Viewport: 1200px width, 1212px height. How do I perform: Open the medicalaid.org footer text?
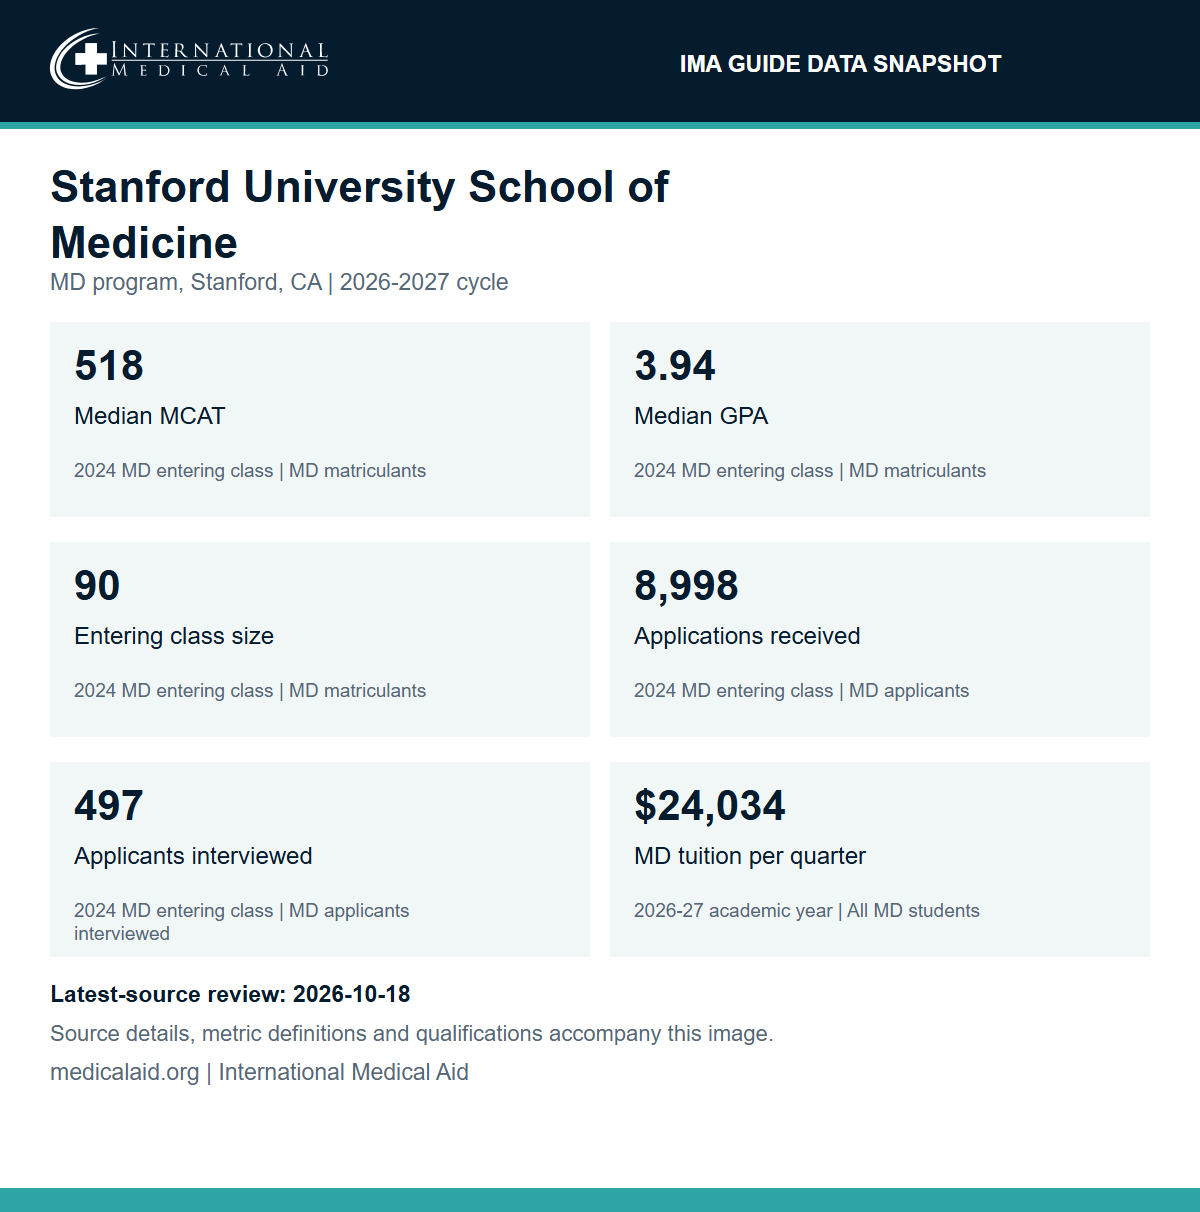coord(259,1072)
